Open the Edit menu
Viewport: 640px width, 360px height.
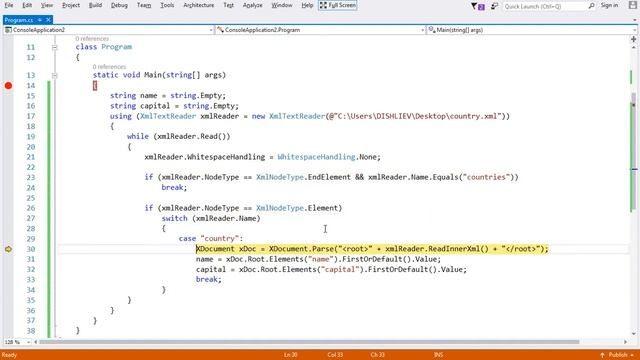(27, 5)
